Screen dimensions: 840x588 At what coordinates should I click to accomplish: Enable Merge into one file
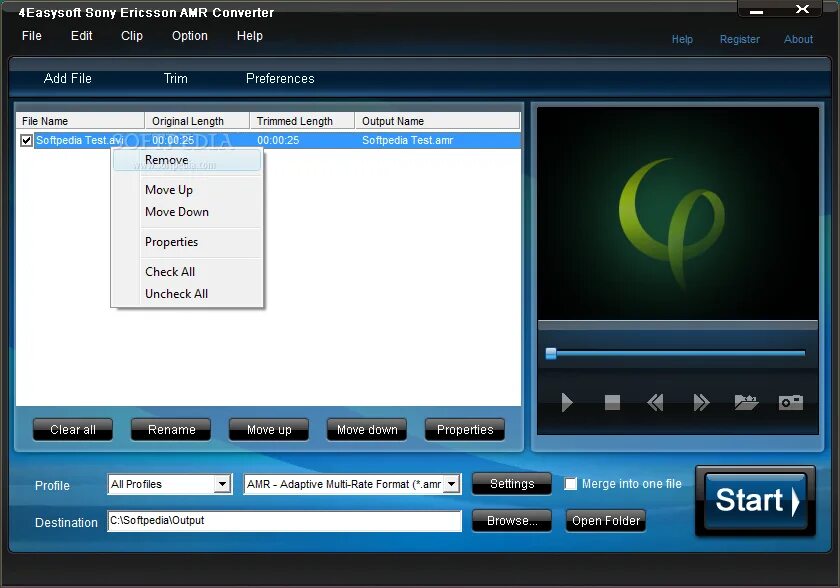(571, 484)
